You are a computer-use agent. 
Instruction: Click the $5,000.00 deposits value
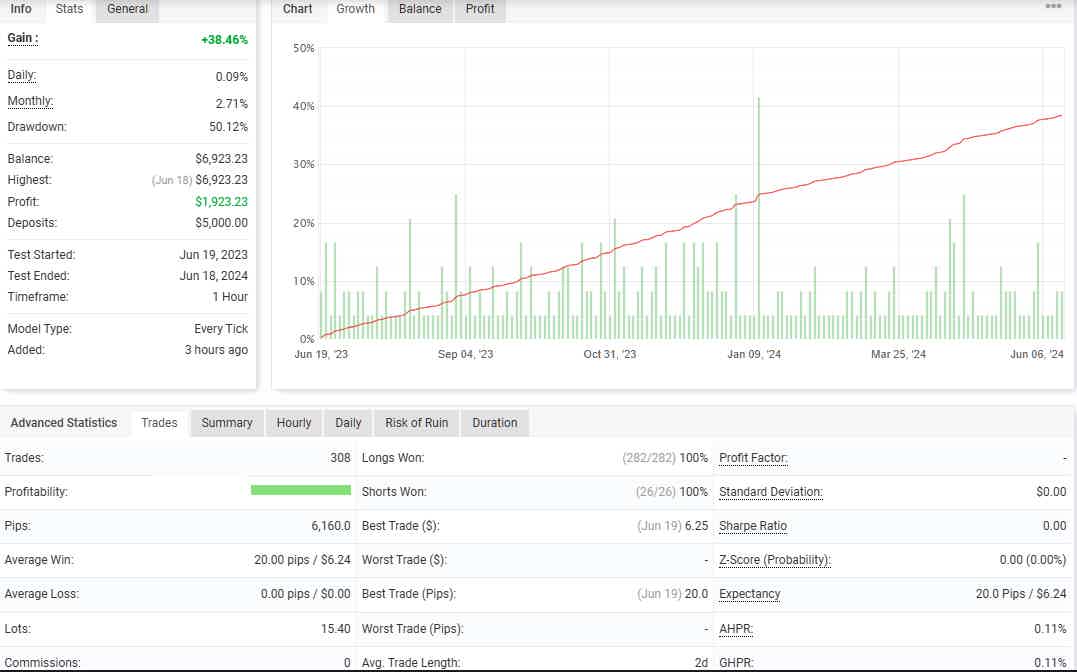pyautogui.click(x=221, y=223)
